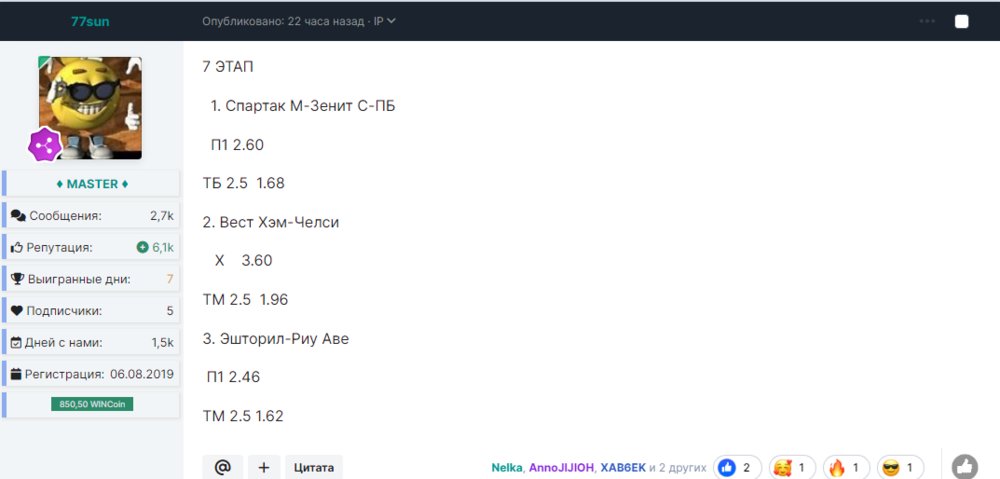Open Nelka's profile from reactions list
The width and height of the screenshot is (1000, 479).
(507, 467)
